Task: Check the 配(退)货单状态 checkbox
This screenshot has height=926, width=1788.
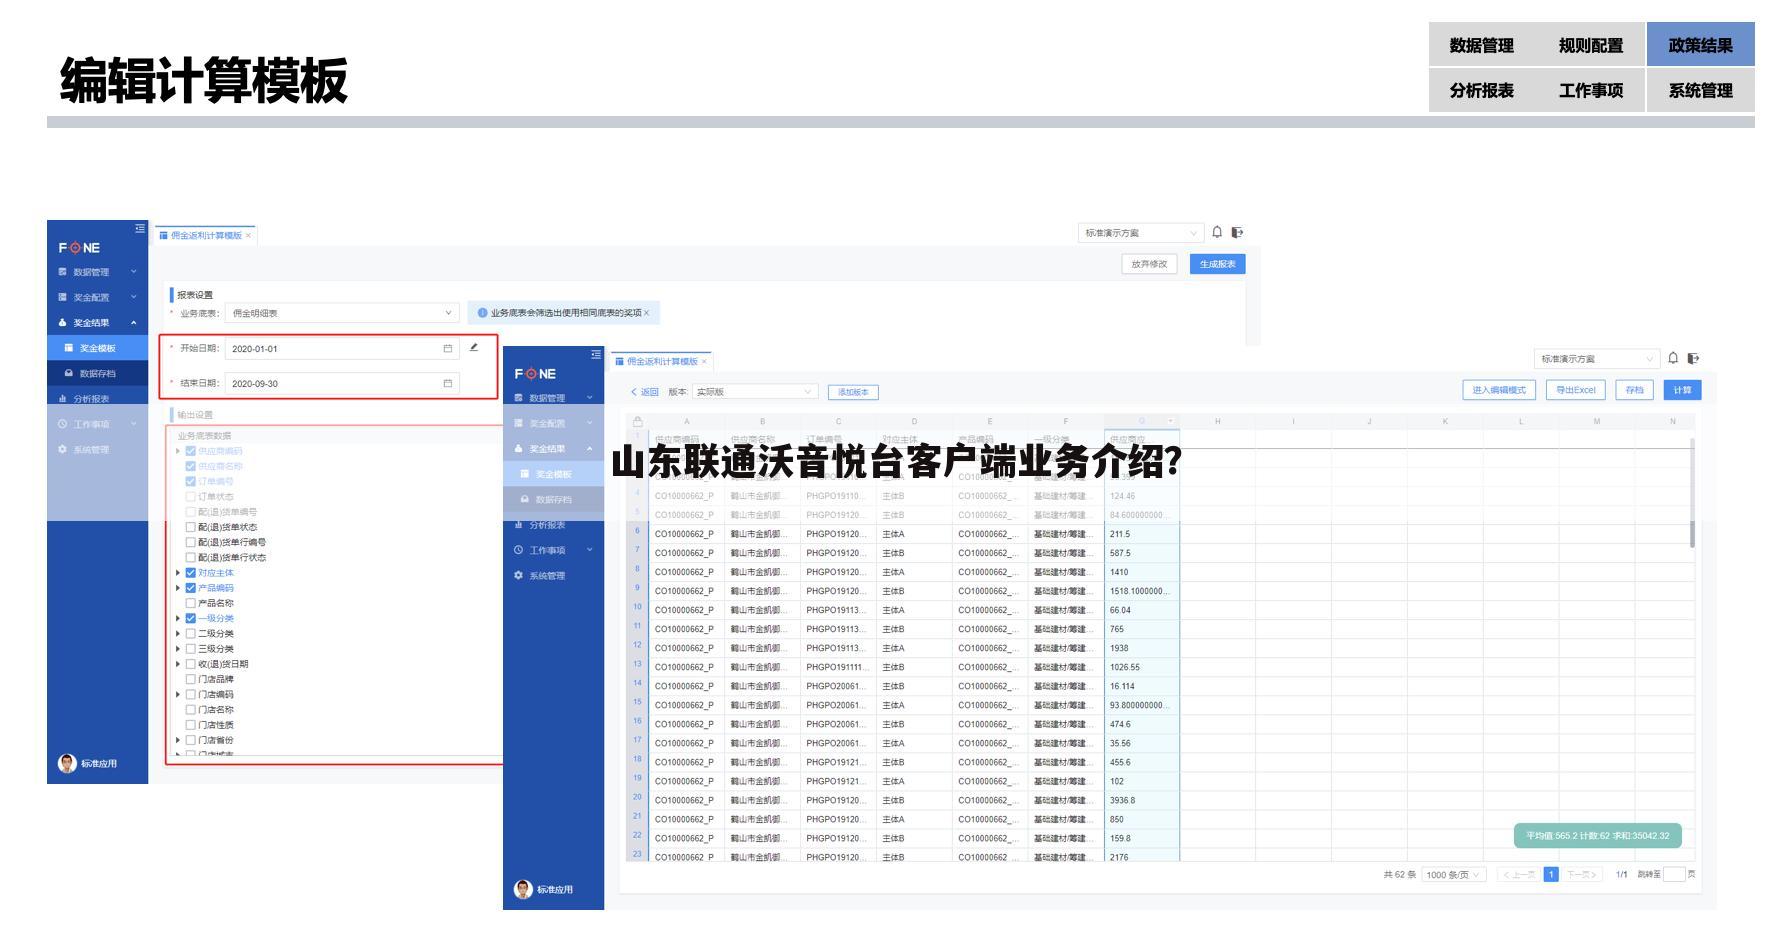Action: (191, 527)
